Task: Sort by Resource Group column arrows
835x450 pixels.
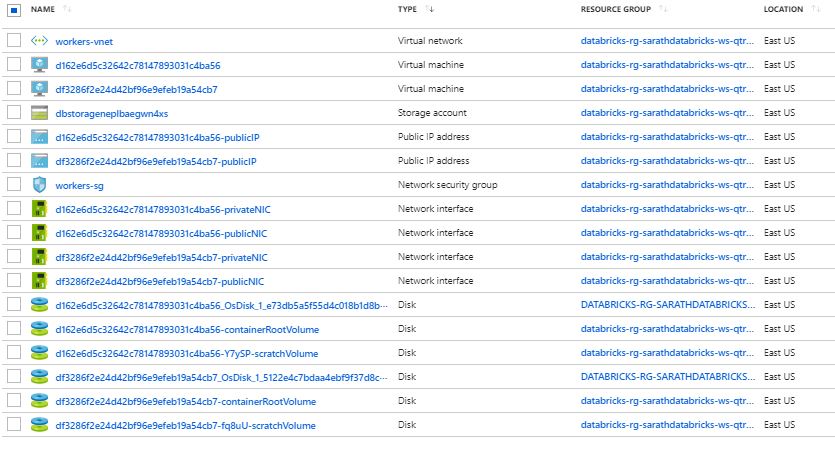Action: click(x=663, y=10)
